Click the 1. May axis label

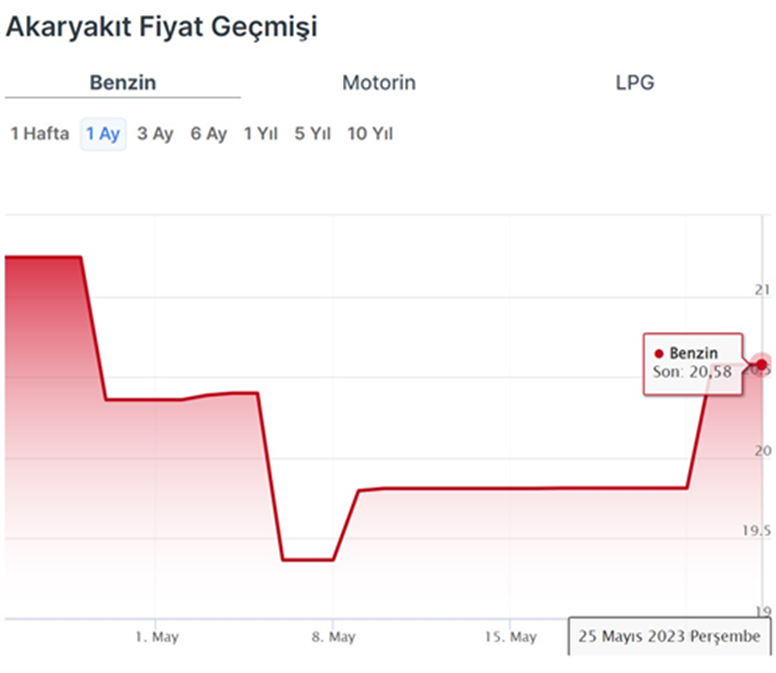[157, 637]
